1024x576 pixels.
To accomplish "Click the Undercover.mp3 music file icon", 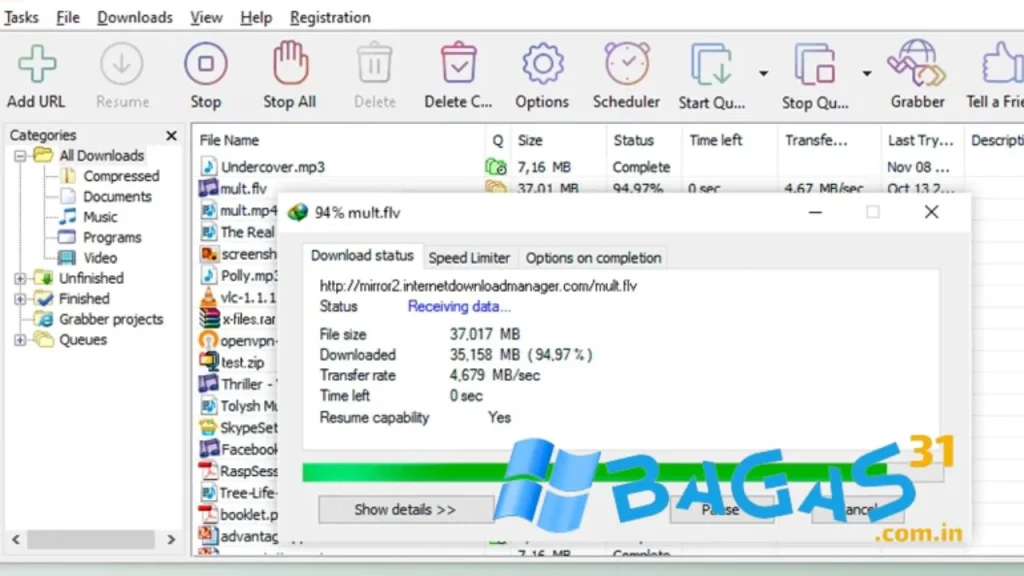I will 208,167.
